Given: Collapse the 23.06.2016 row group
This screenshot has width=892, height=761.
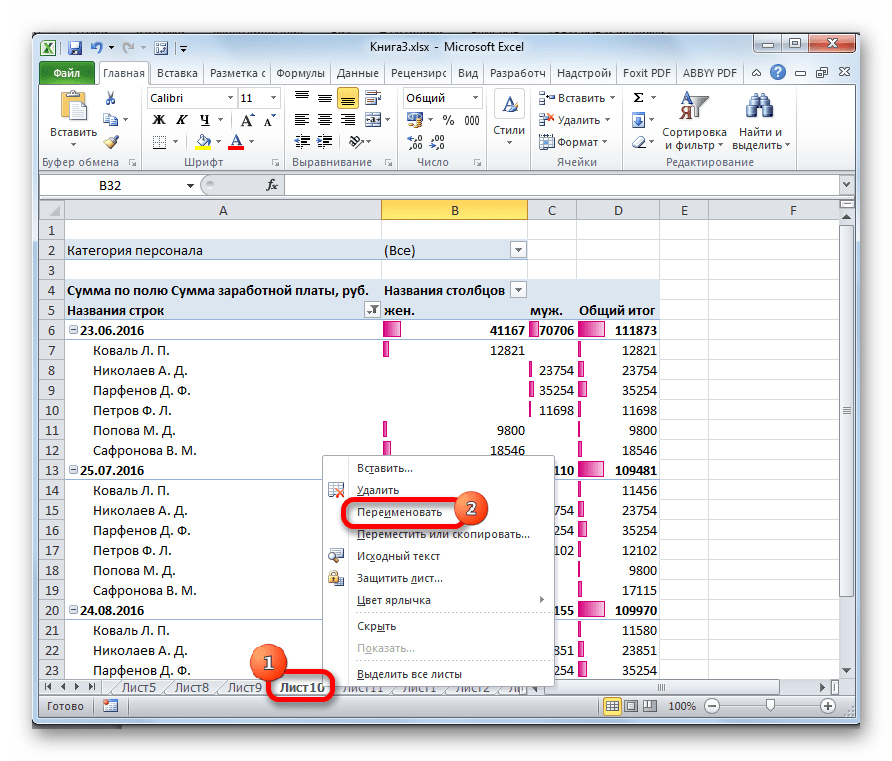Looking at the screenshot, I should click(x=73, y=330).
